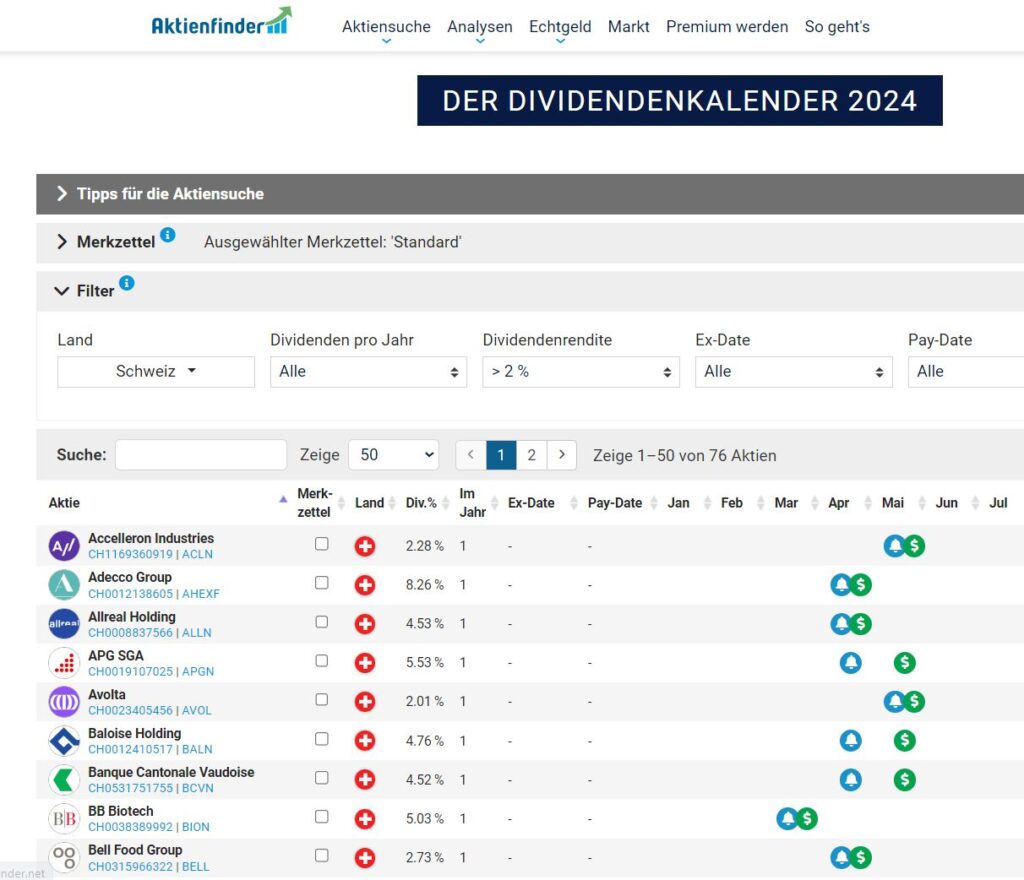
Task: Open the Land dropdown showing Schweiz
Action: pos(156,371)
